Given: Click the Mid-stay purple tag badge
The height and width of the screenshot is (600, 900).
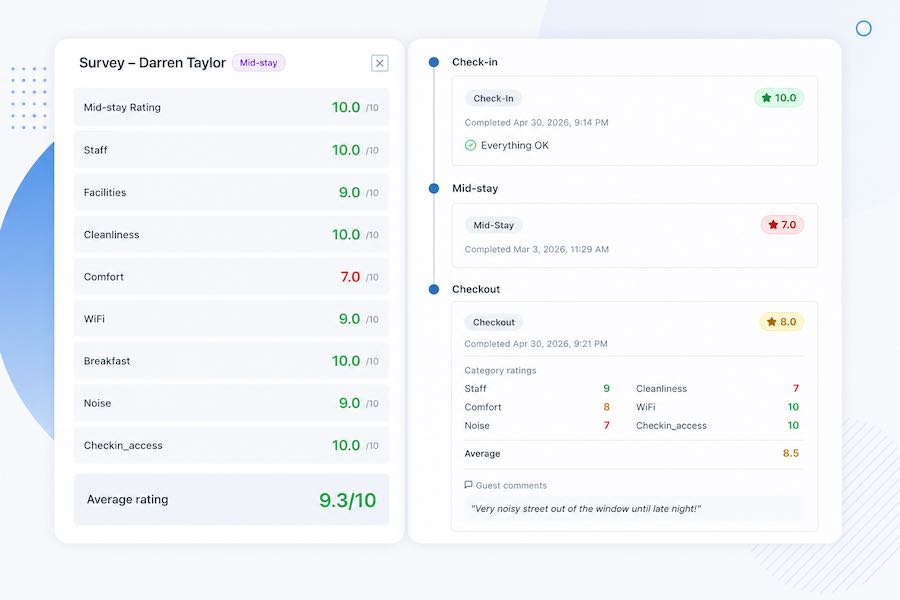Looking at the screenshot, I should [258, 63].
